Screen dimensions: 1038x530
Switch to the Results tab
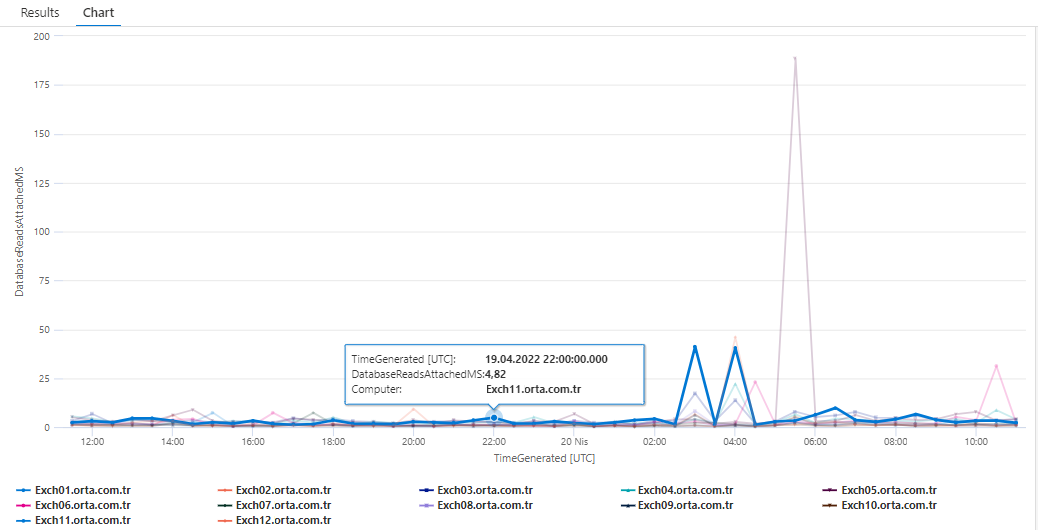pyautogui.click(x=40, y=13)
